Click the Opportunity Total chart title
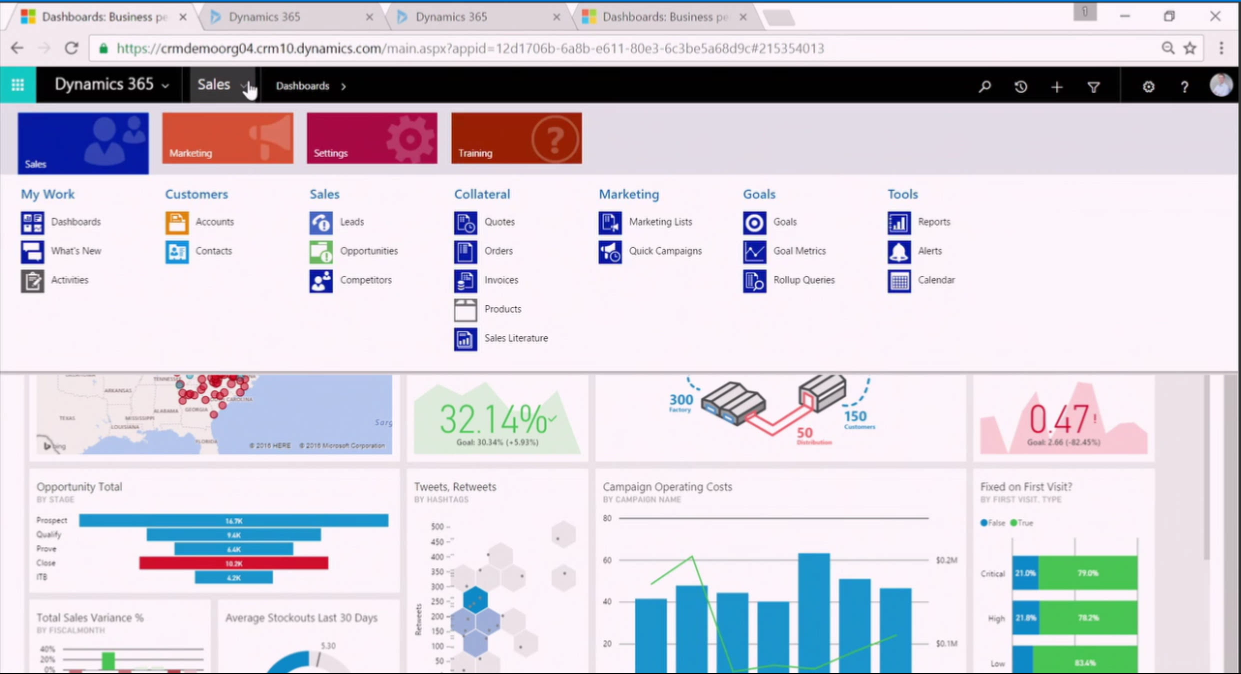The image size is (1241, 674). tap(79, 487)
